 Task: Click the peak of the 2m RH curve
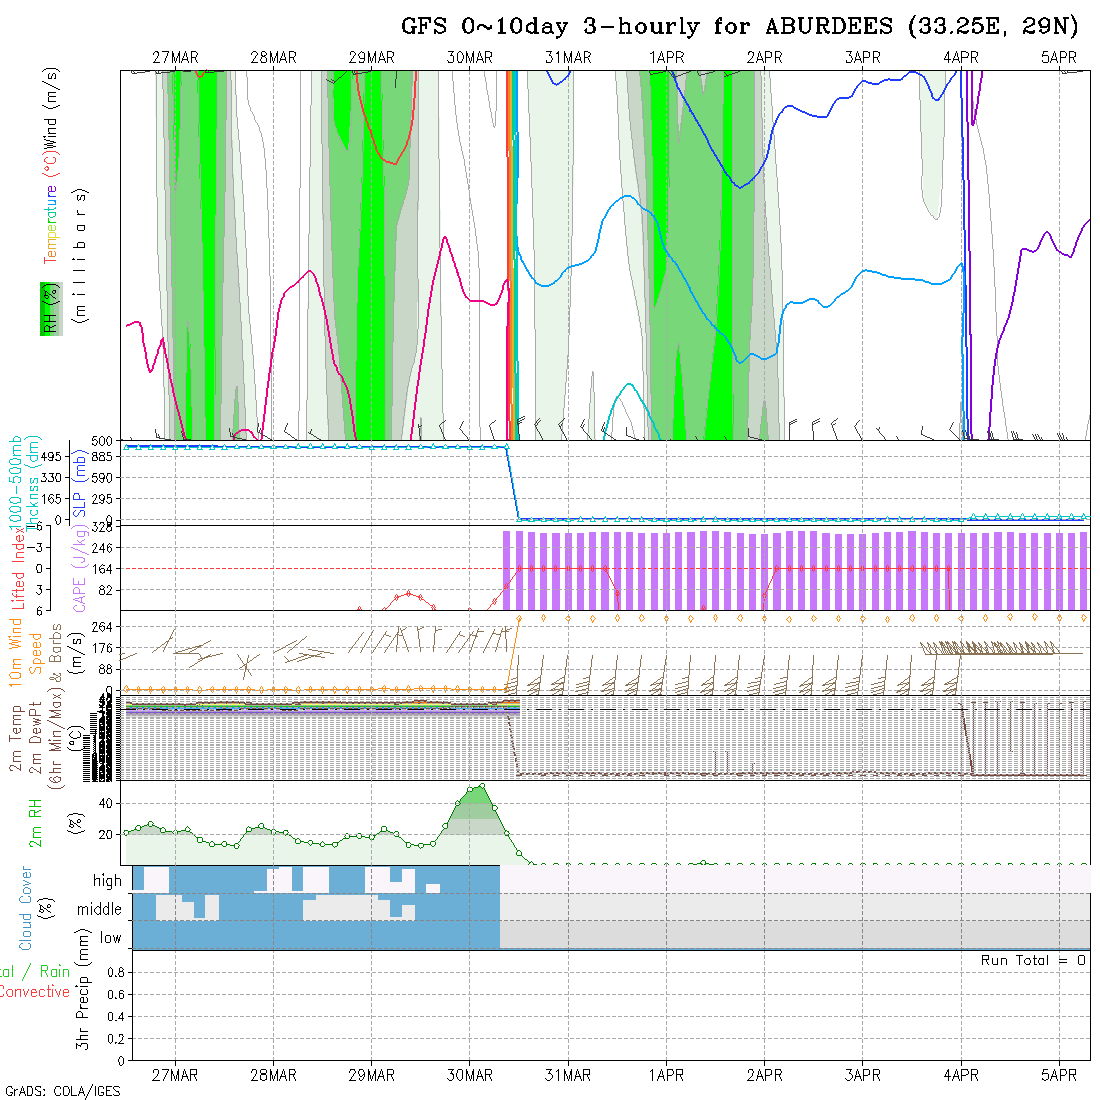coord(482,786)
